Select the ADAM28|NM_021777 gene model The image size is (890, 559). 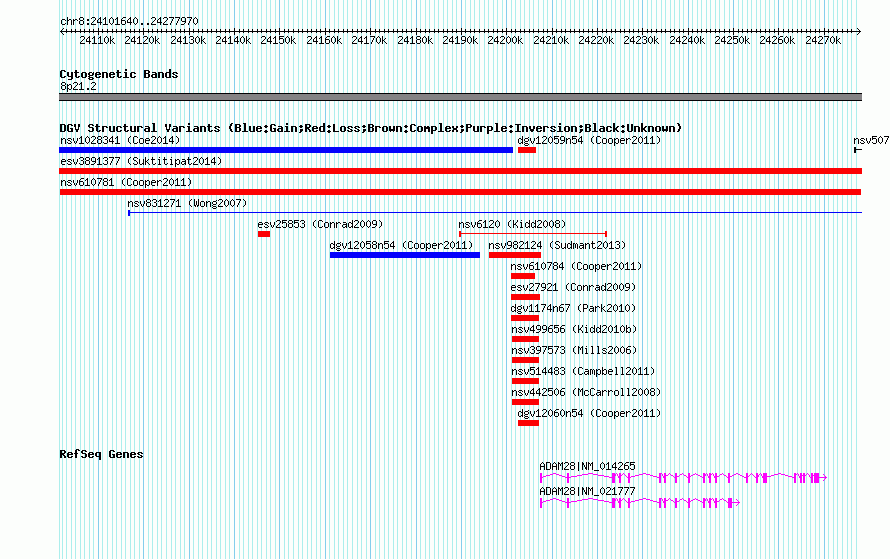tap(640, 503)
